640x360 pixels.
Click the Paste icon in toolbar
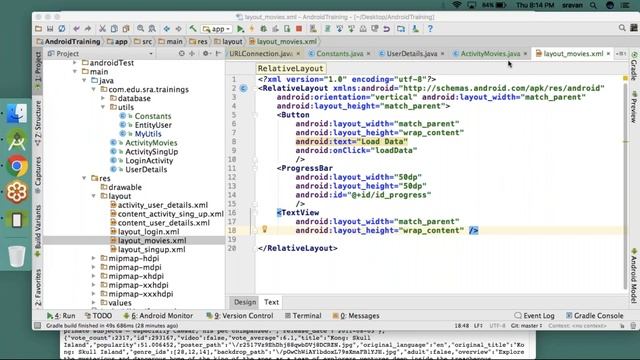126,29
